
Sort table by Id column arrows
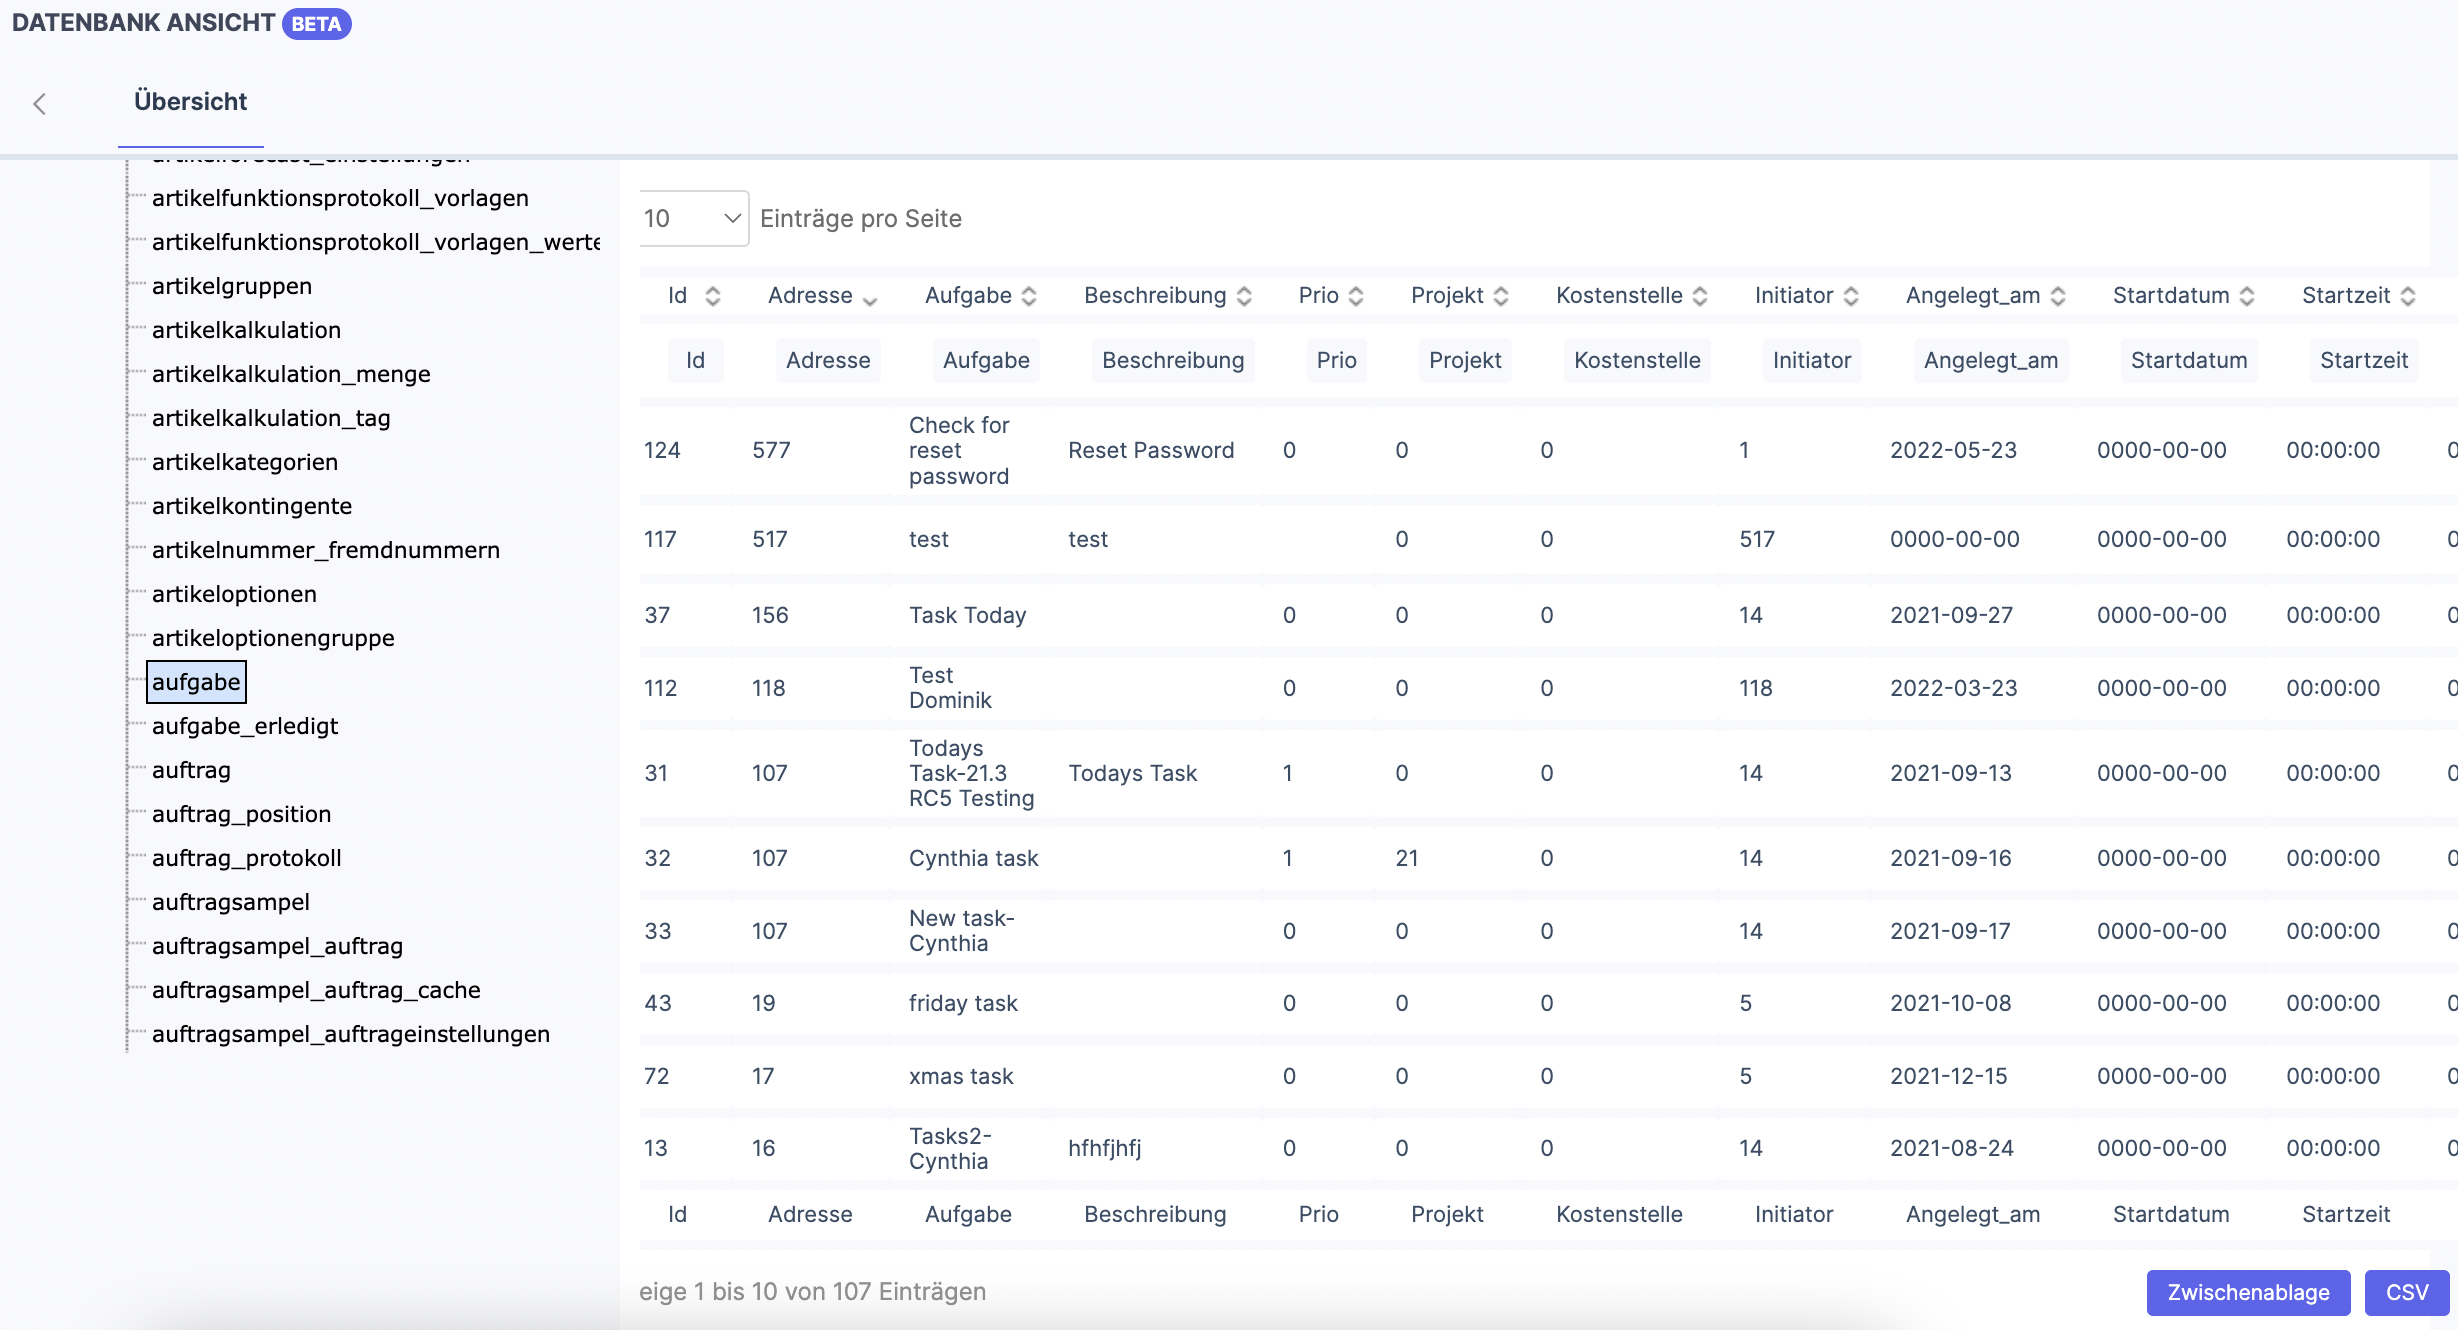tap(712, 296)
